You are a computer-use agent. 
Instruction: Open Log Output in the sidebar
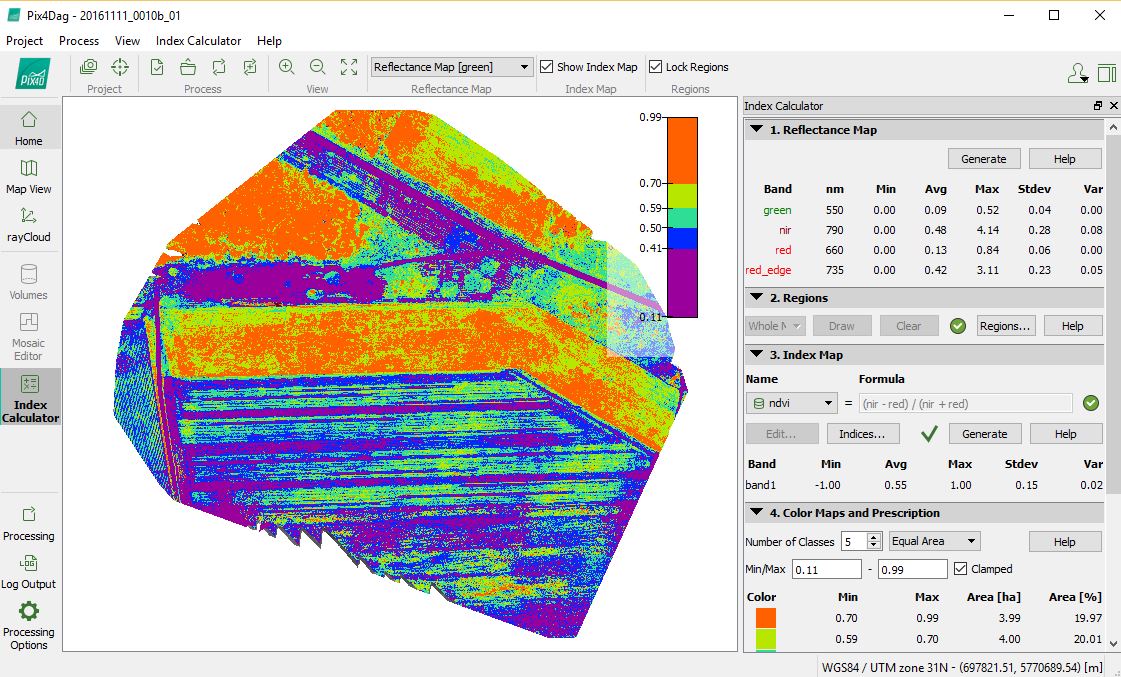pos(29,571)
